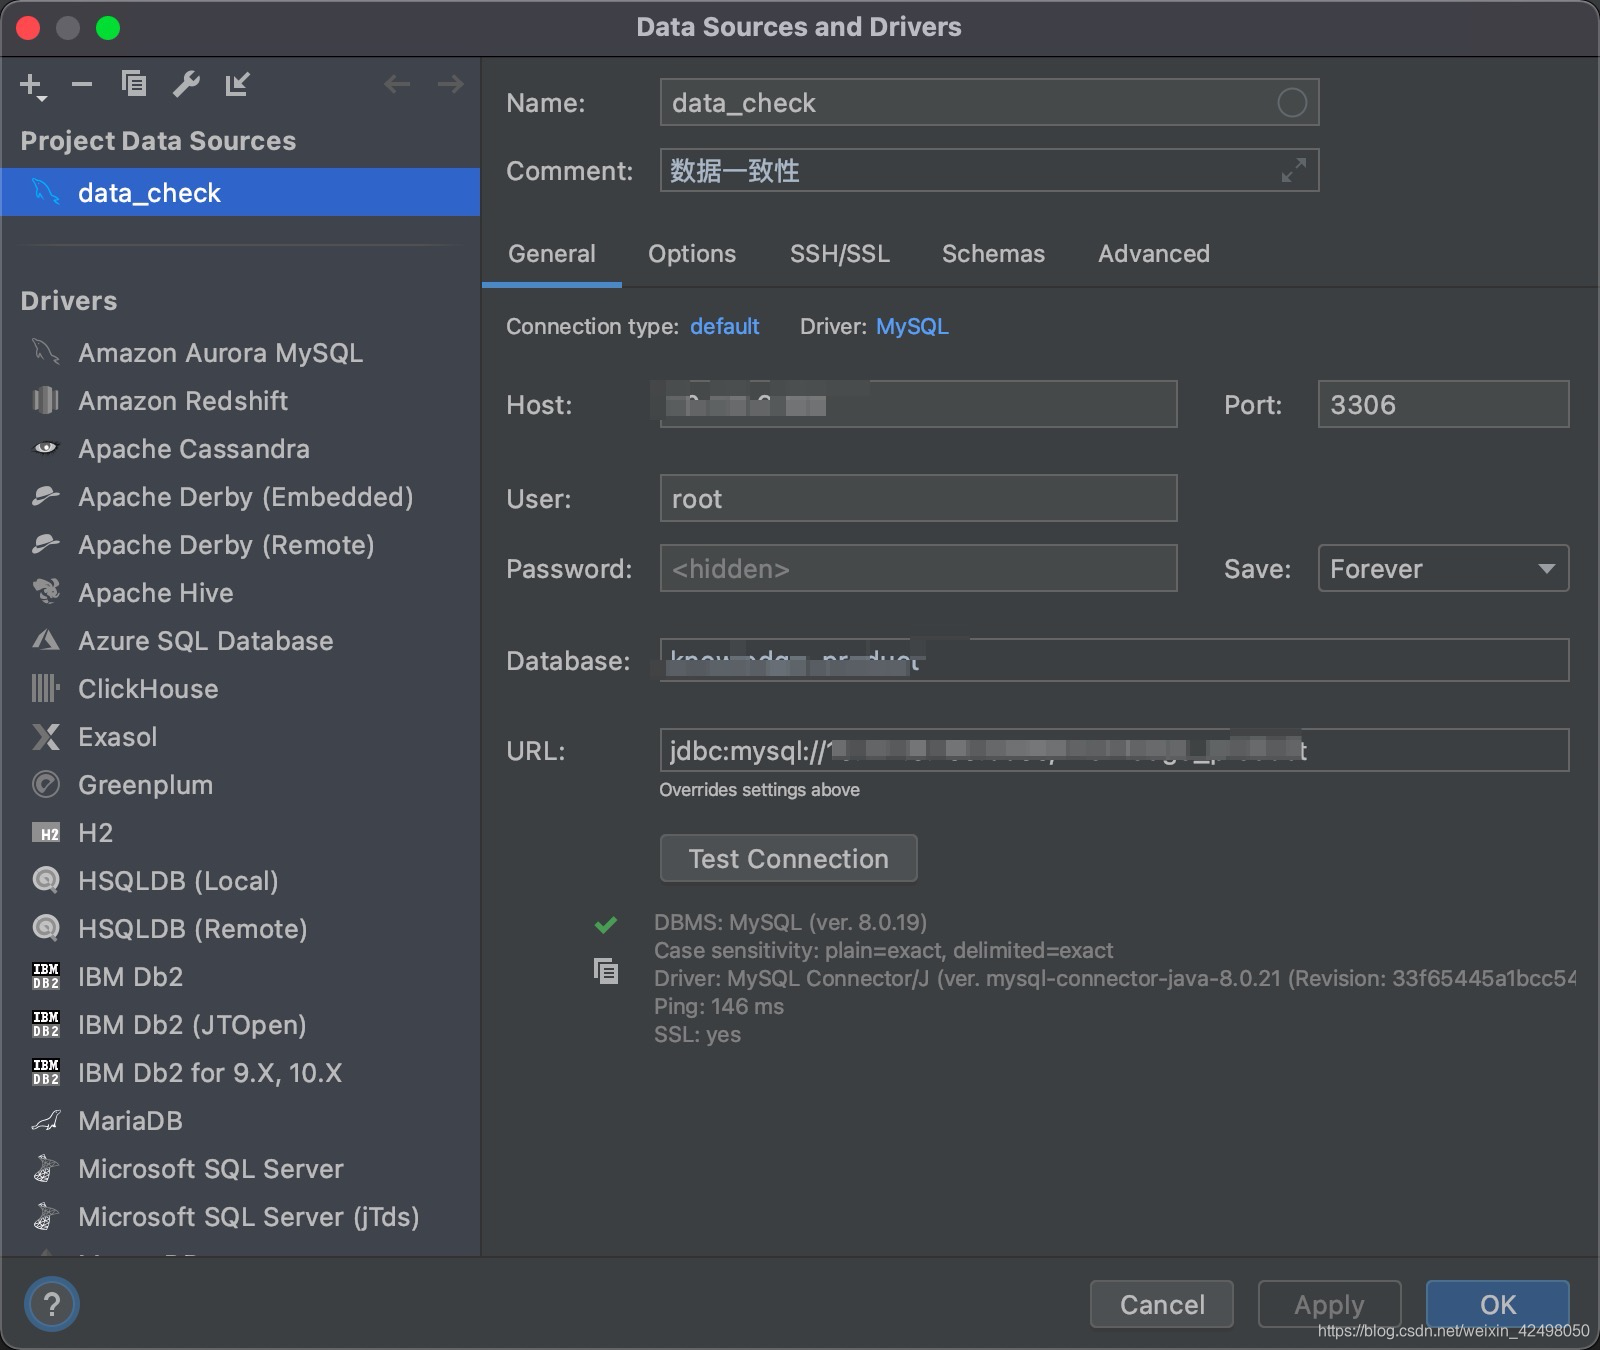Open help with question mark button
The width and height of the screenshot is (1600, 1350).
pyautogui.click(x=52, y=1304)
